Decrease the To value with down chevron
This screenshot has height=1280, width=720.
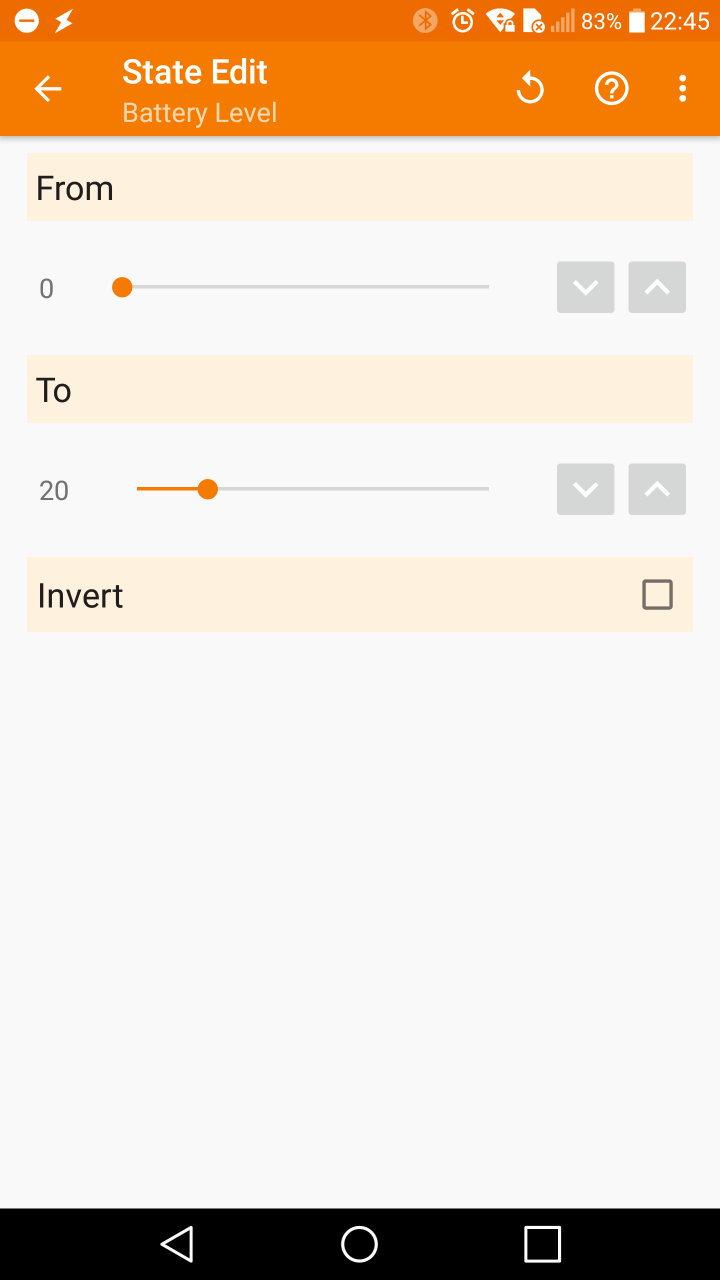585,490
